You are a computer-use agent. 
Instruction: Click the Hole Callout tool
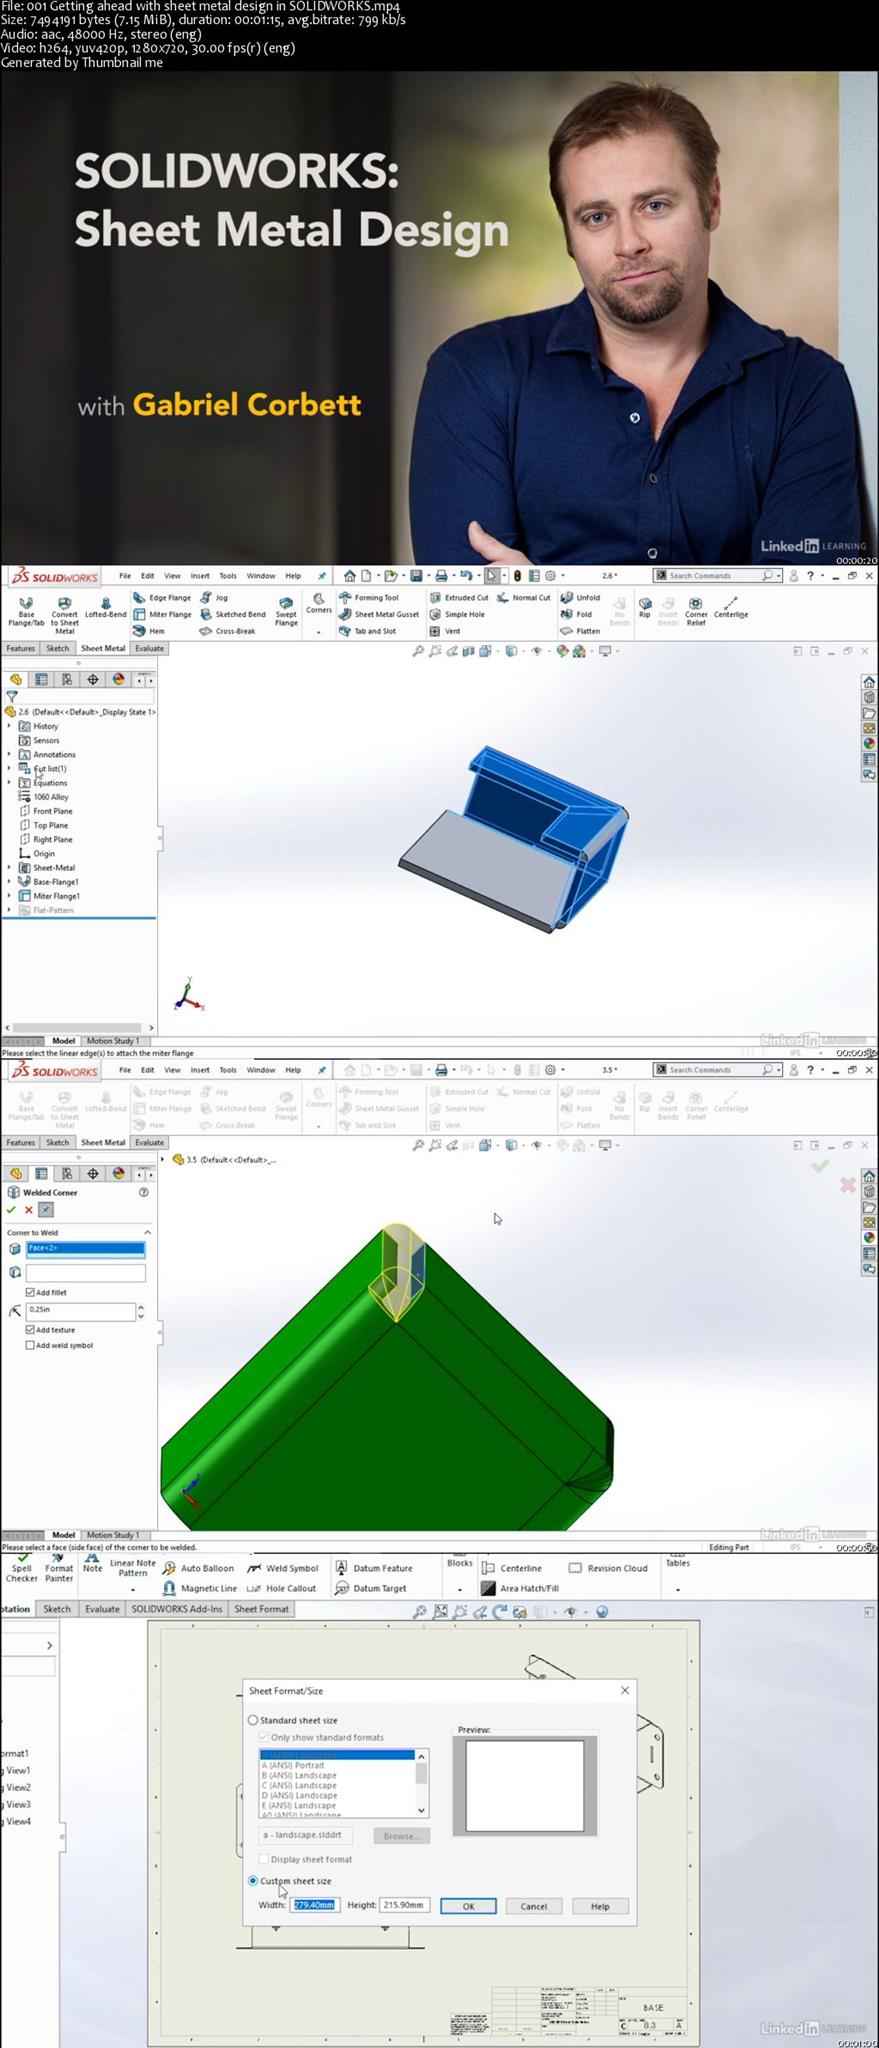tap(282, 1588)
